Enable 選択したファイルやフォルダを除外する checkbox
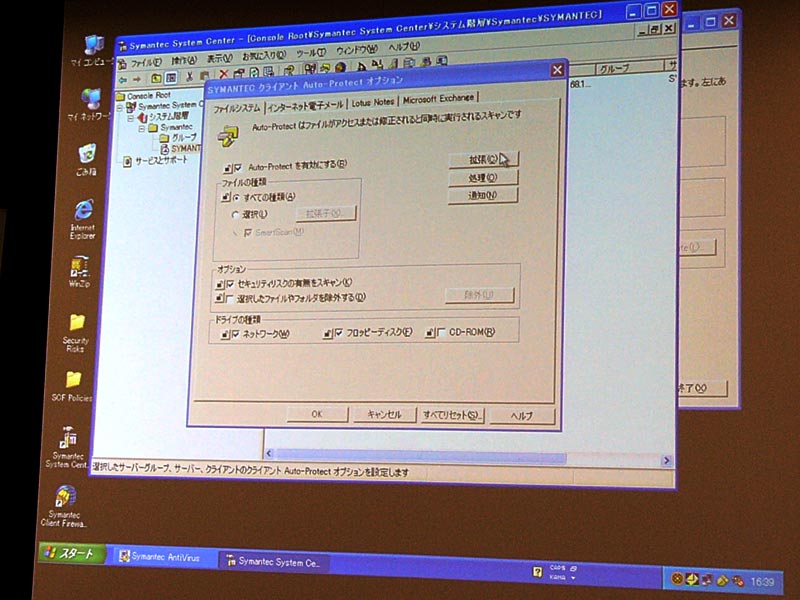800x600 pixels. coord(230,298)
